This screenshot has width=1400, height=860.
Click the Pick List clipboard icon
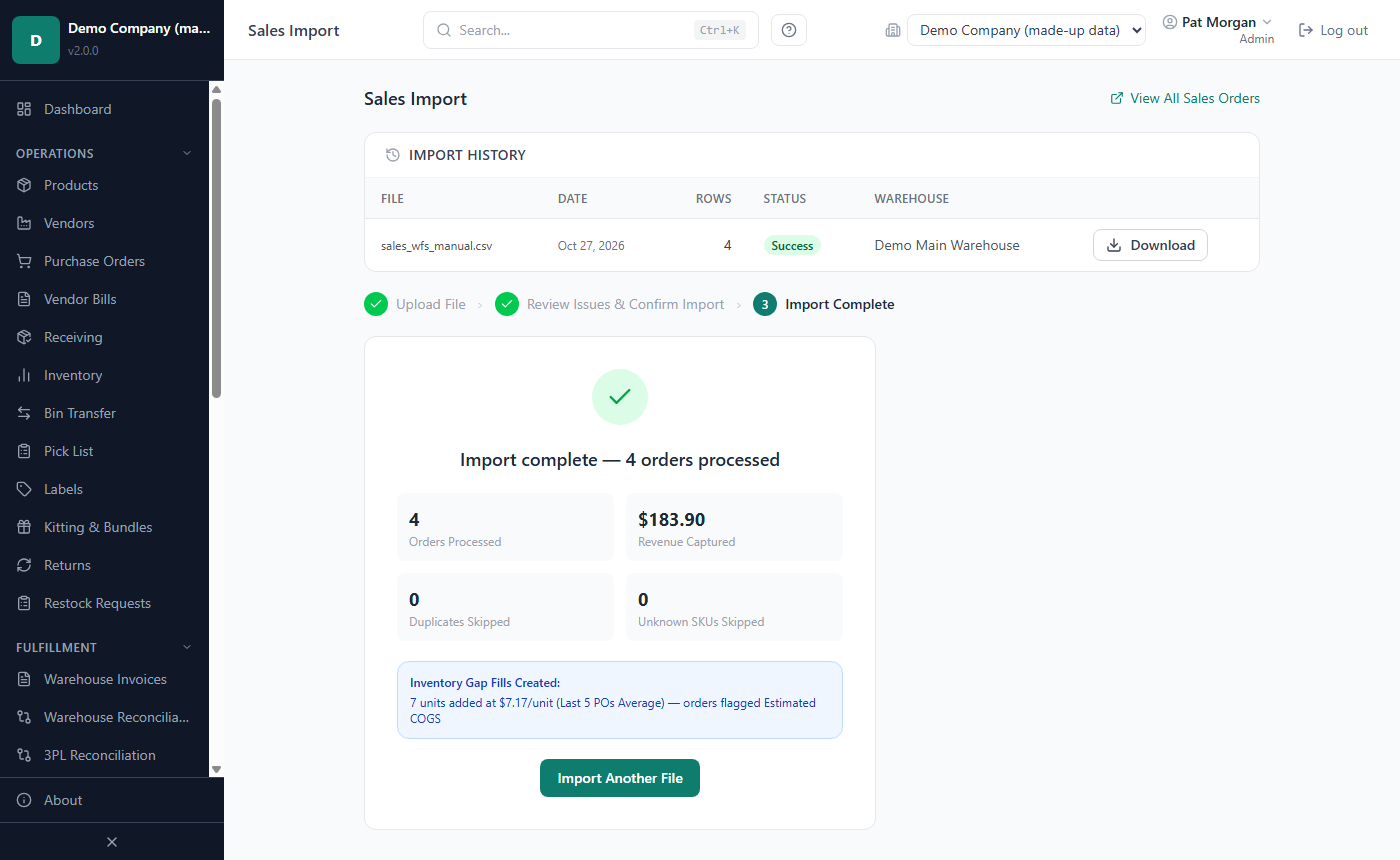[x=24, y=451]
